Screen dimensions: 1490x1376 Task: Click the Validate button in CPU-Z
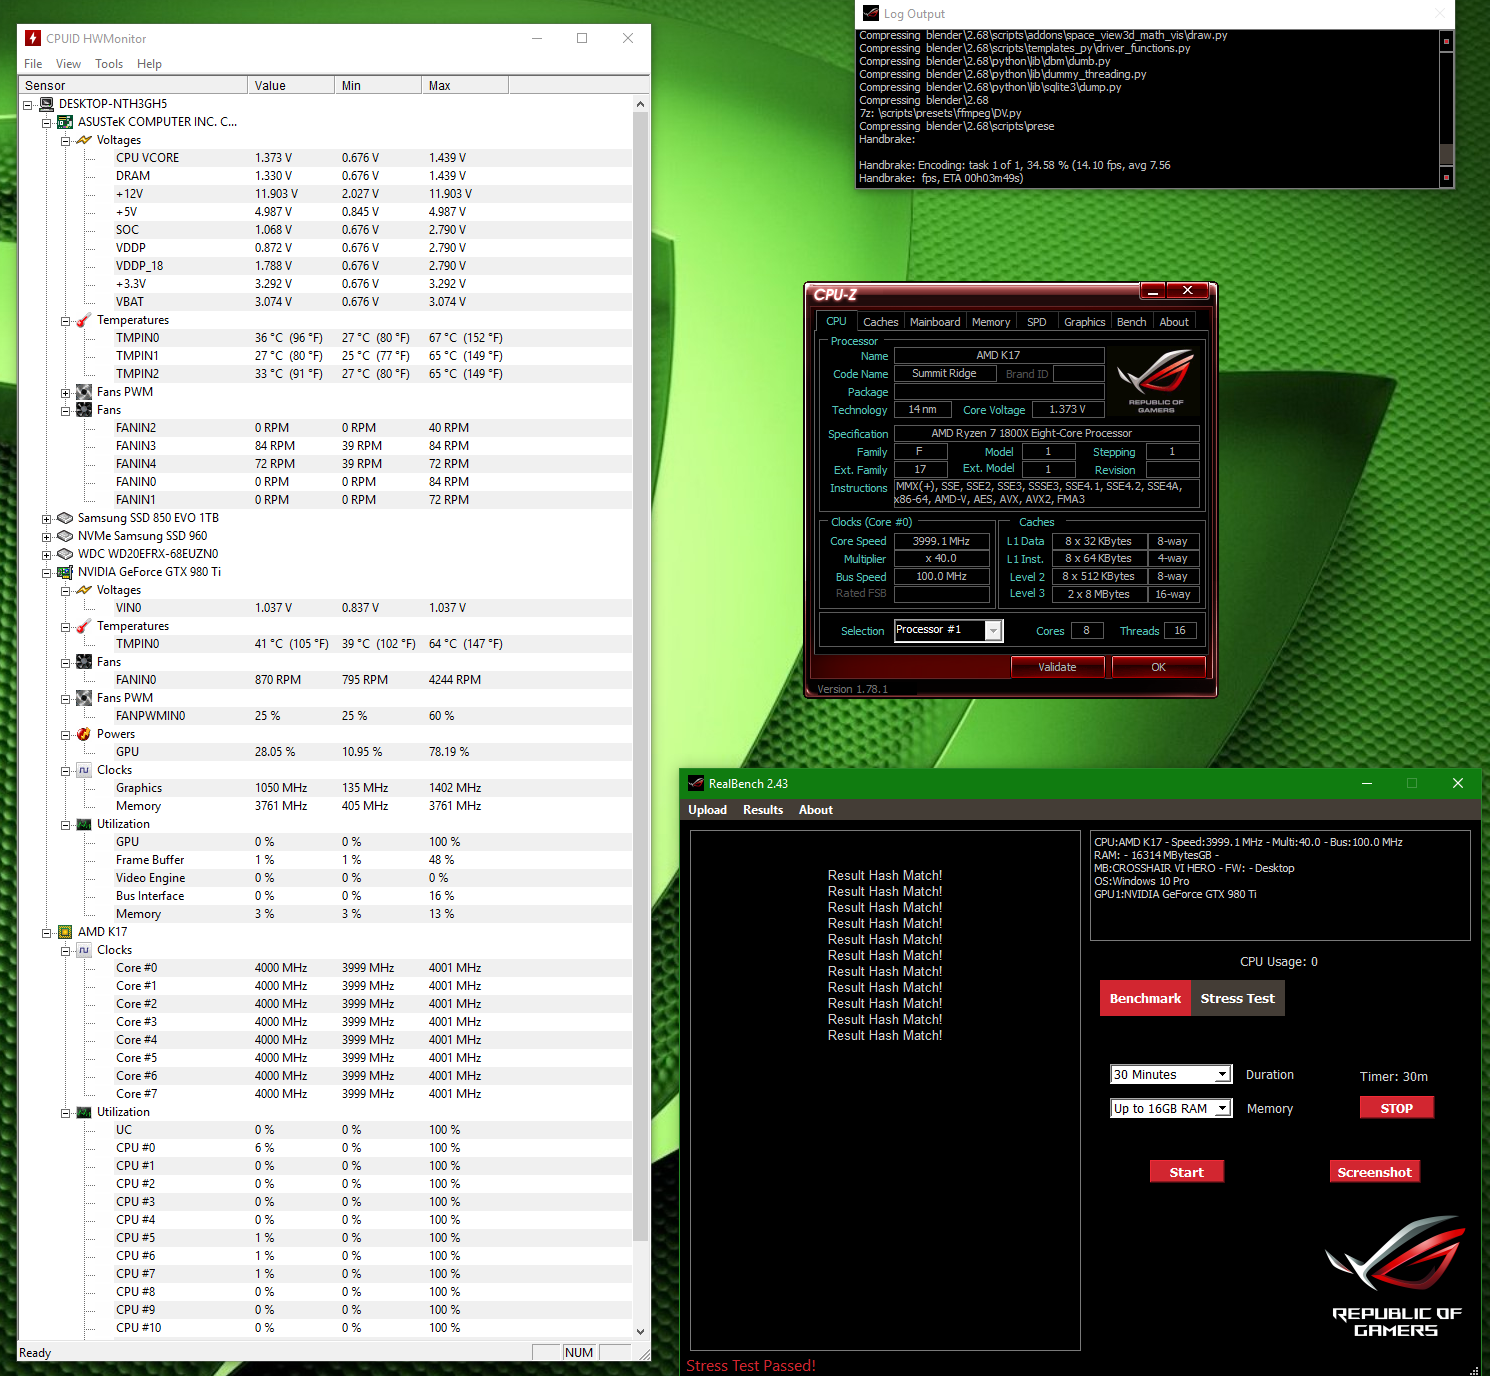click(1057, 667)
